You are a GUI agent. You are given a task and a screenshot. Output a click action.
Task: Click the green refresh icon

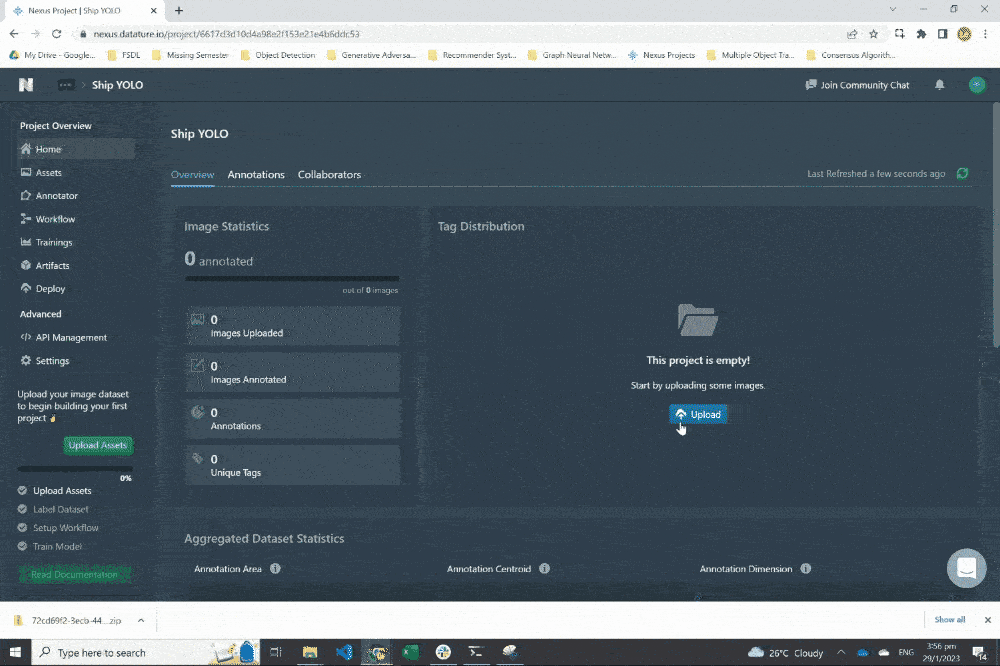(x=962, y=174)
